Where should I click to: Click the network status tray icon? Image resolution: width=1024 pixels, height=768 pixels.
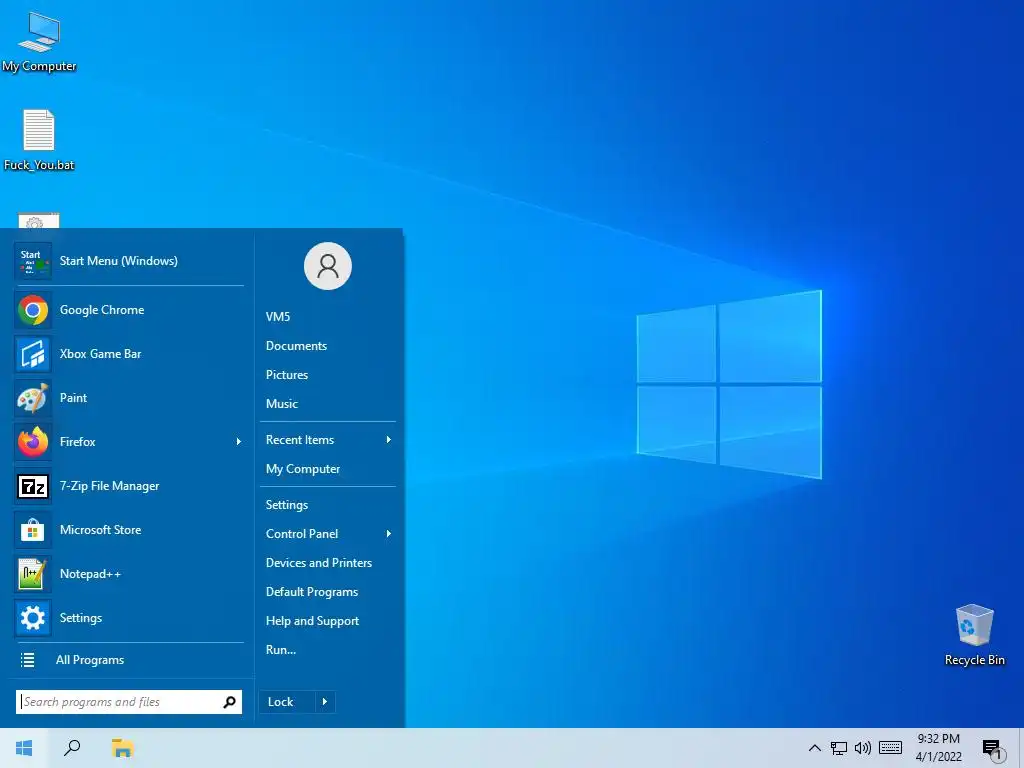(839, 748)
